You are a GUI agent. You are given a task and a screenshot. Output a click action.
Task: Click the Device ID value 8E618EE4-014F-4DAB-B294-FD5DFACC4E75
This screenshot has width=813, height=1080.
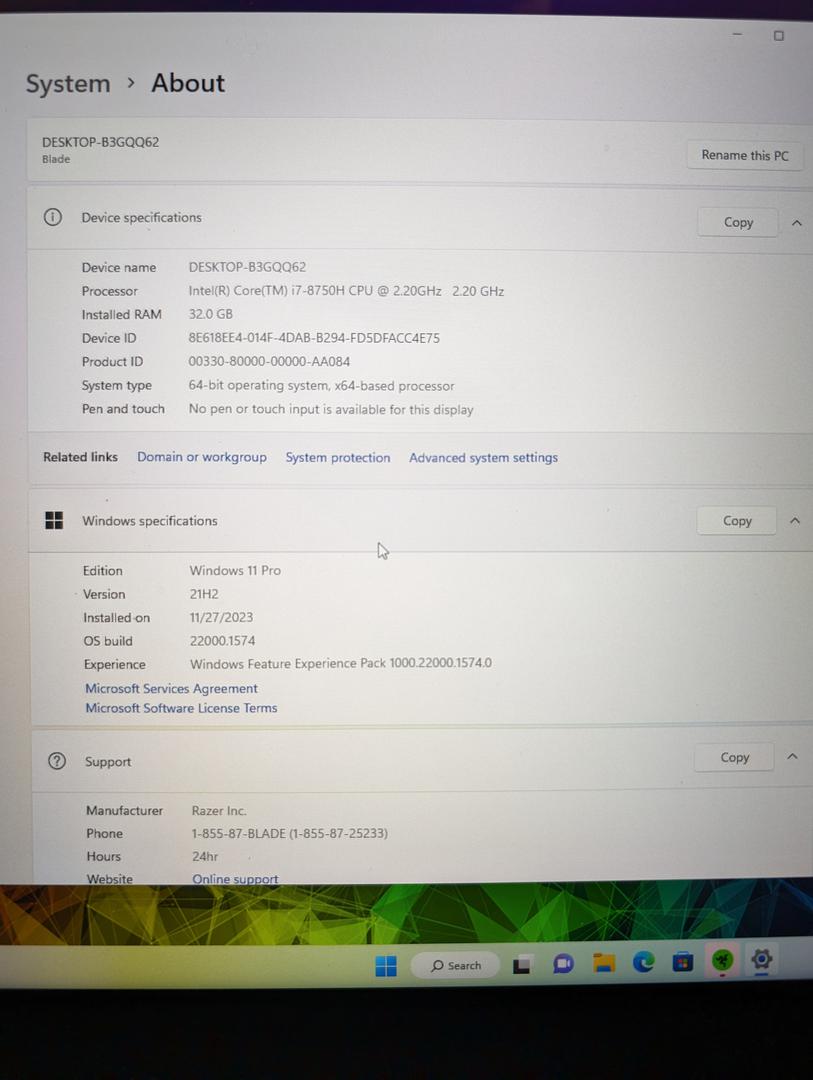click(314, 338)
